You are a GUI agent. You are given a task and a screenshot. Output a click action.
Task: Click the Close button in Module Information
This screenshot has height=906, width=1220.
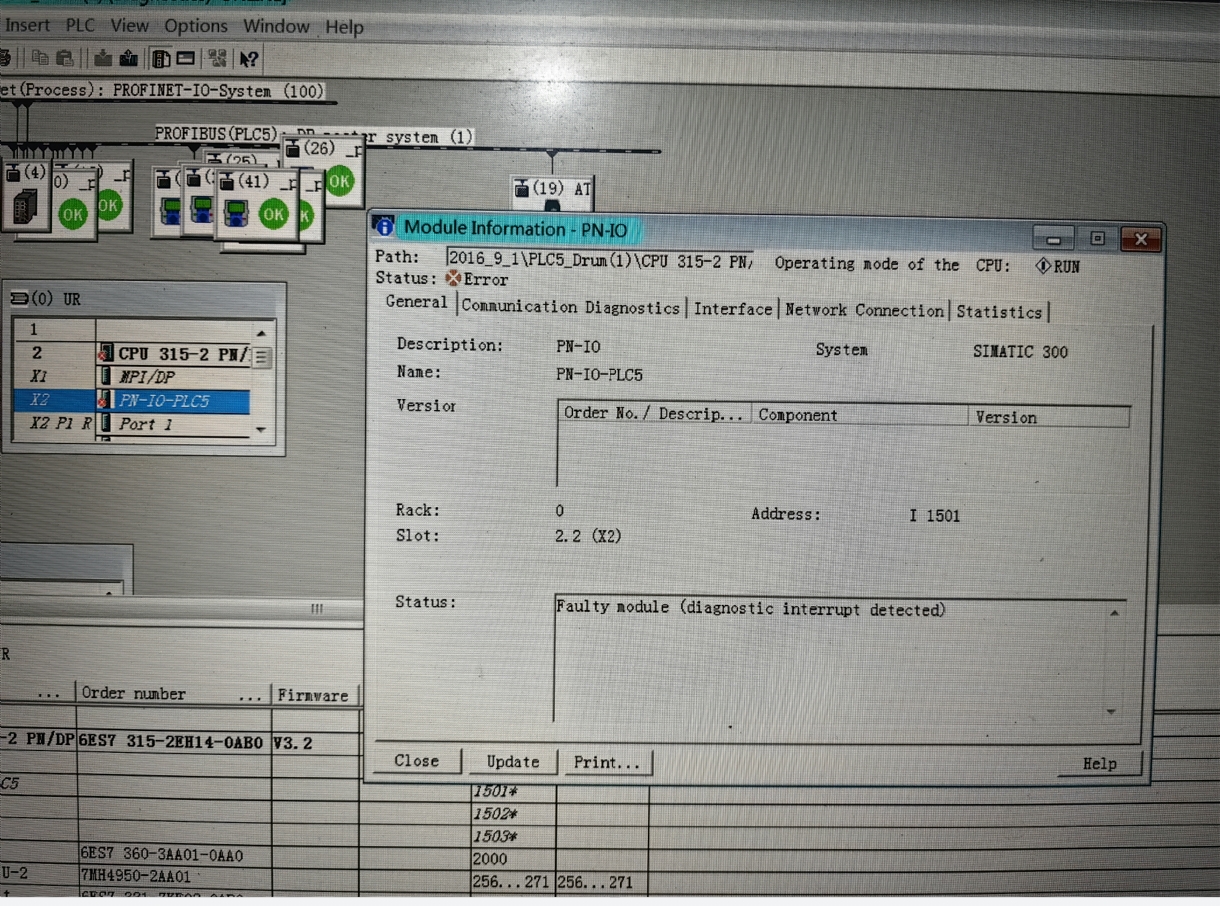coord(416,761)
